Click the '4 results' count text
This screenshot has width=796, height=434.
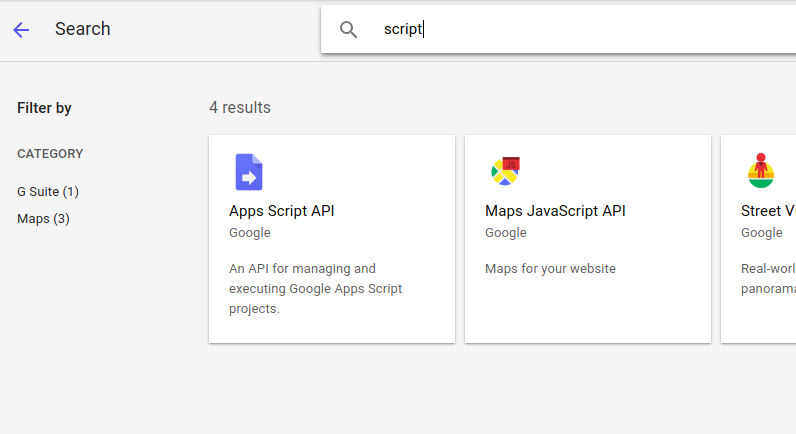pos(240,108)
